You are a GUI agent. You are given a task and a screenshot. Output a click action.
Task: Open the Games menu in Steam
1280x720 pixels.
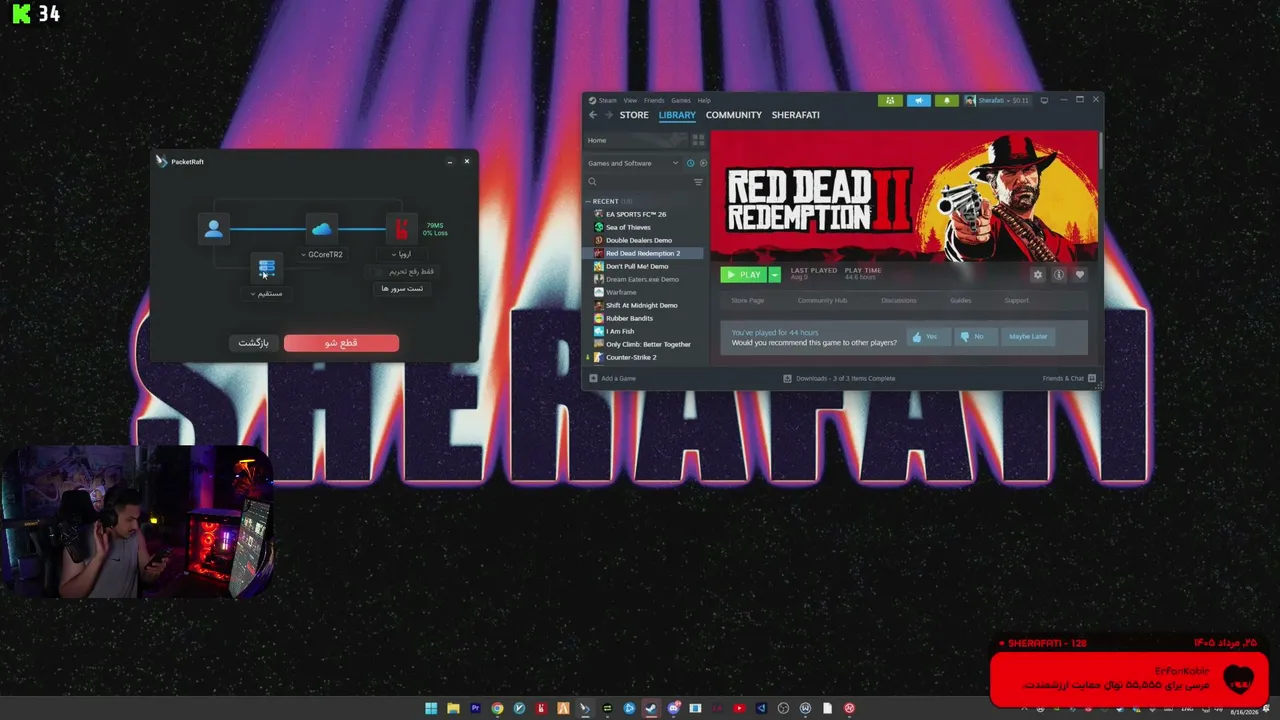(681, 100)
